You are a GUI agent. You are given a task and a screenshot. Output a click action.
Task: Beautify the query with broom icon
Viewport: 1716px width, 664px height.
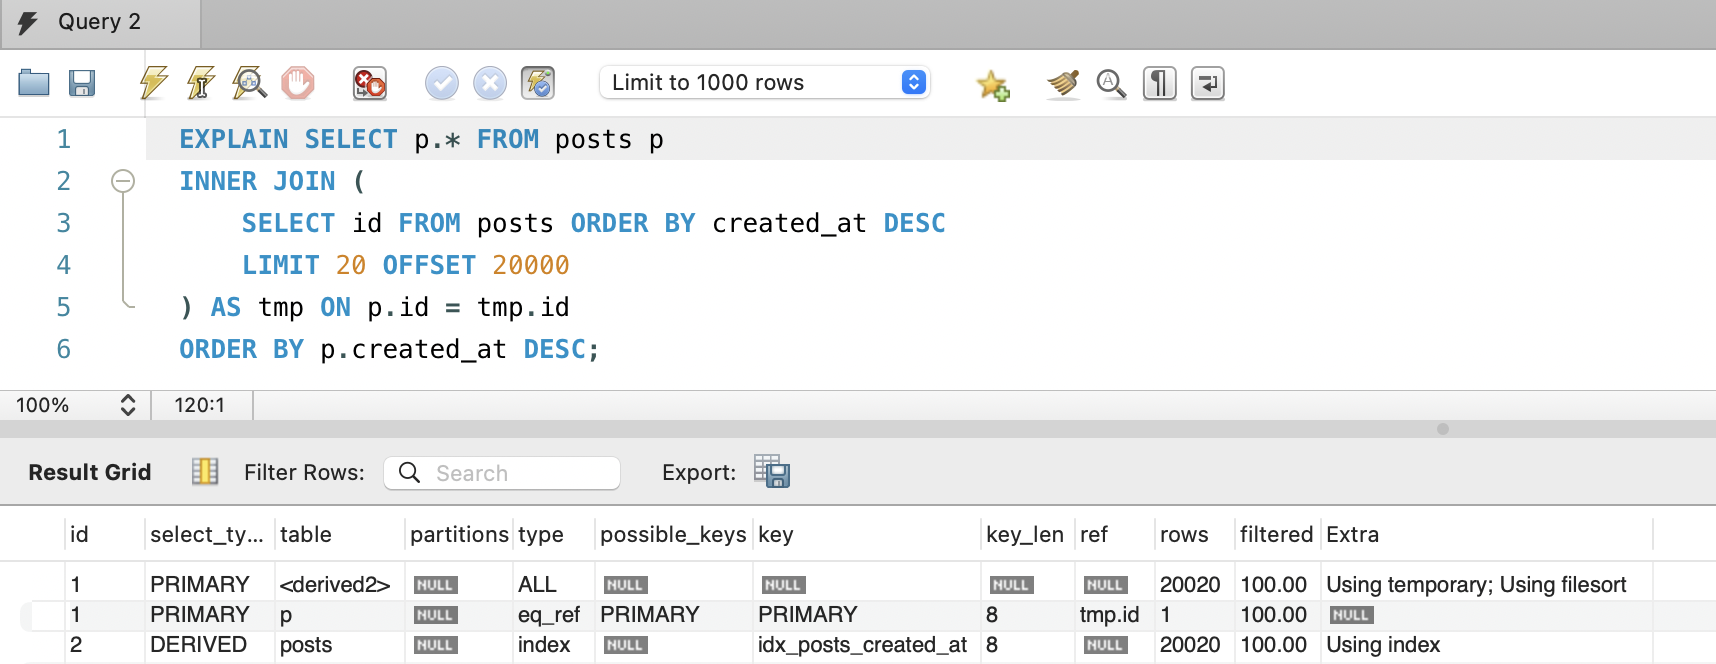click(x=1063, y=84)
